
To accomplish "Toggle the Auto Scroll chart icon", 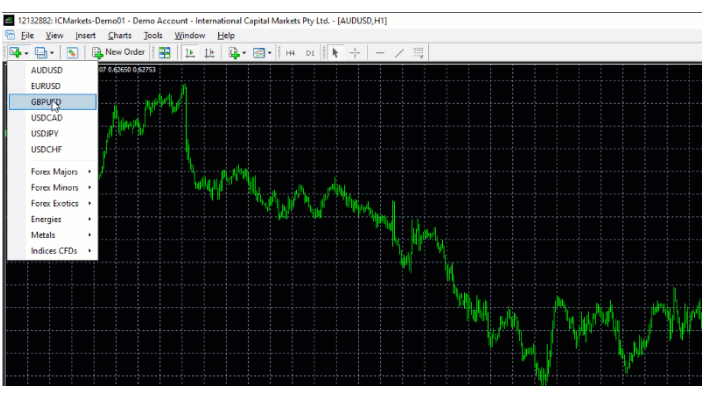I will click(190, 53).
